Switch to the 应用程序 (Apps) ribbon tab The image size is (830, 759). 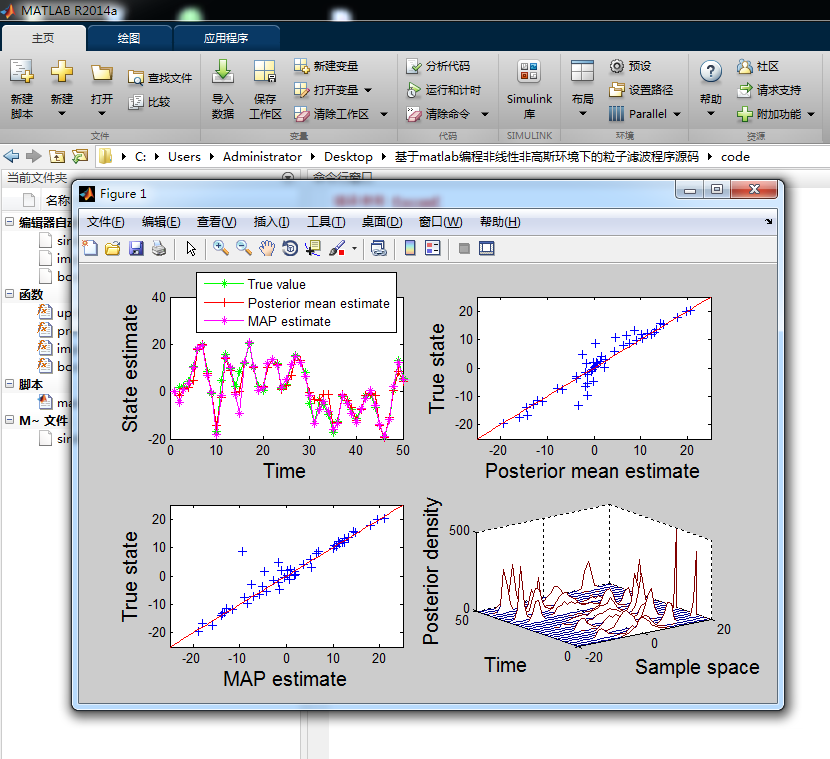click(226, 38)
